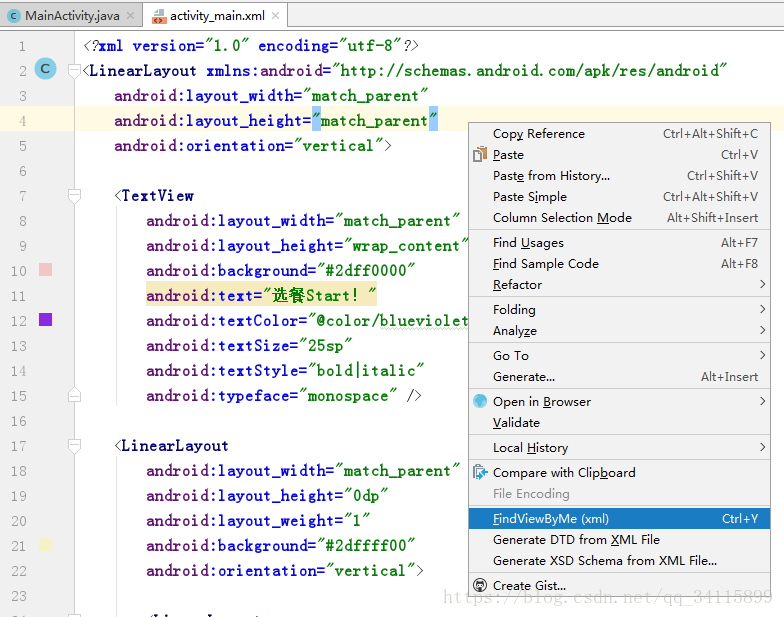Select Open in Browser menu entry
The height and width of the screenshot is (617, 784).
[x=620, y=402]
